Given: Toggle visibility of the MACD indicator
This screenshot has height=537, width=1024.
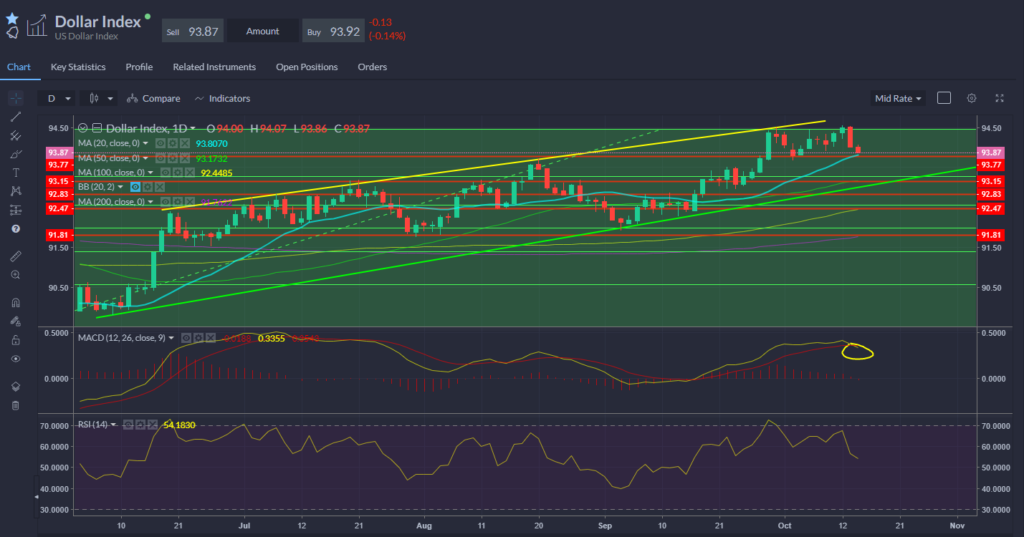Looking at the screenshot, I should pos(186,338).
